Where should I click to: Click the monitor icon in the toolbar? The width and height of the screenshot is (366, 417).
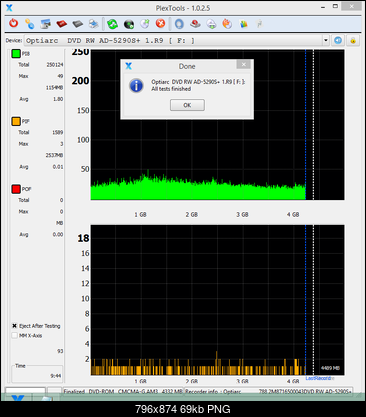(x=45, y=24)
